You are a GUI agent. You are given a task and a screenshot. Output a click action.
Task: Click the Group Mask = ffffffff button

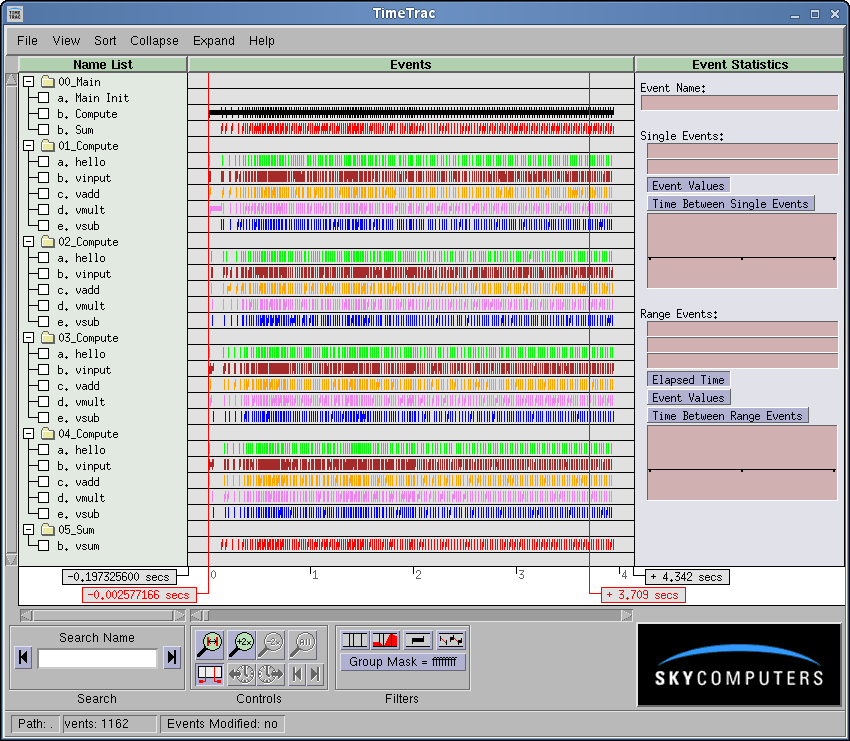click(x=403, y=662)
